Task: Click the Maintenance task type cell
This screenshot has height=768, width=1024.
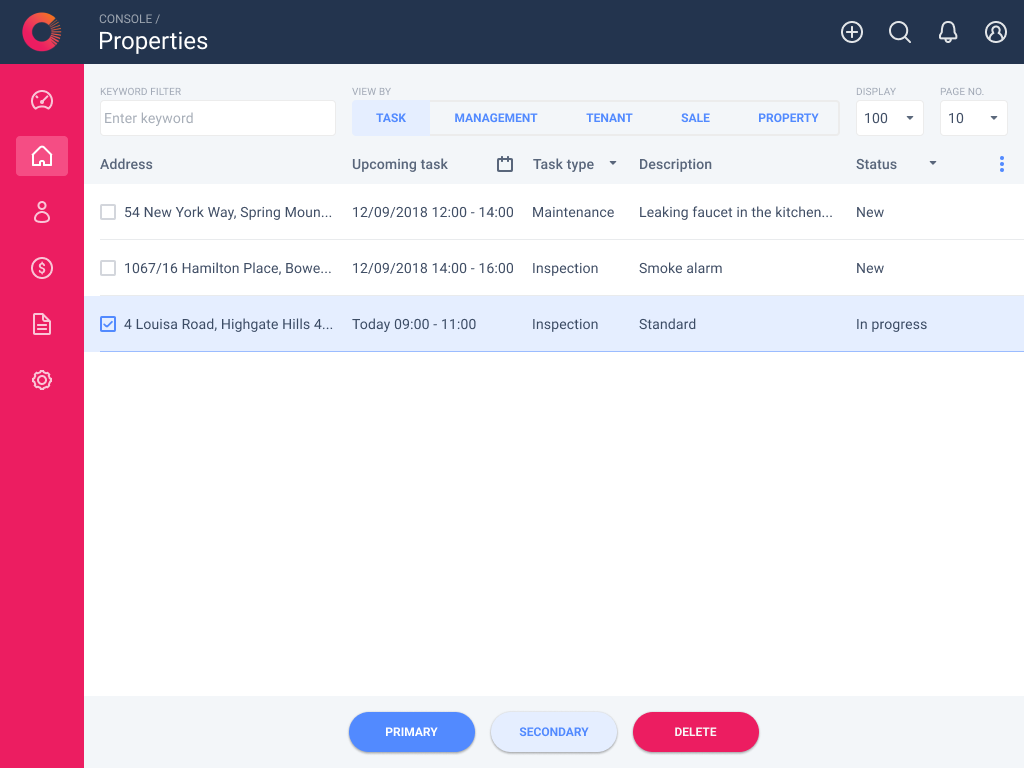Action: click(573, 212)
